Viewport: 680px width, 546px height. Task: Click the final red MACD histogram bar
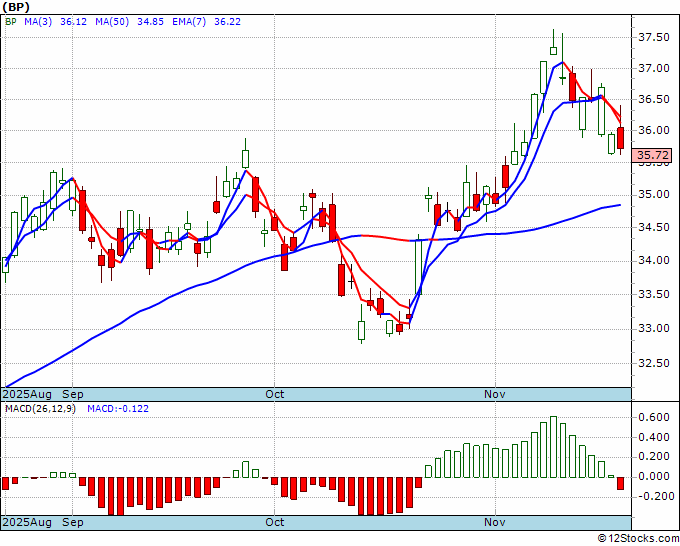click(x=621, y=484)
